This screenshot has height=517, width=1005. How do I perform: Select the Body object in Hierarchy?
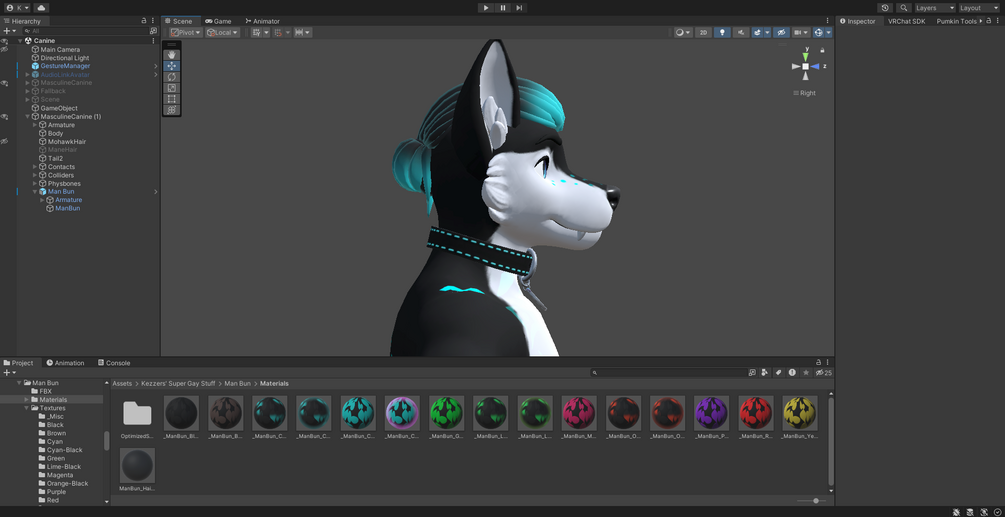[x=55, y=133]
